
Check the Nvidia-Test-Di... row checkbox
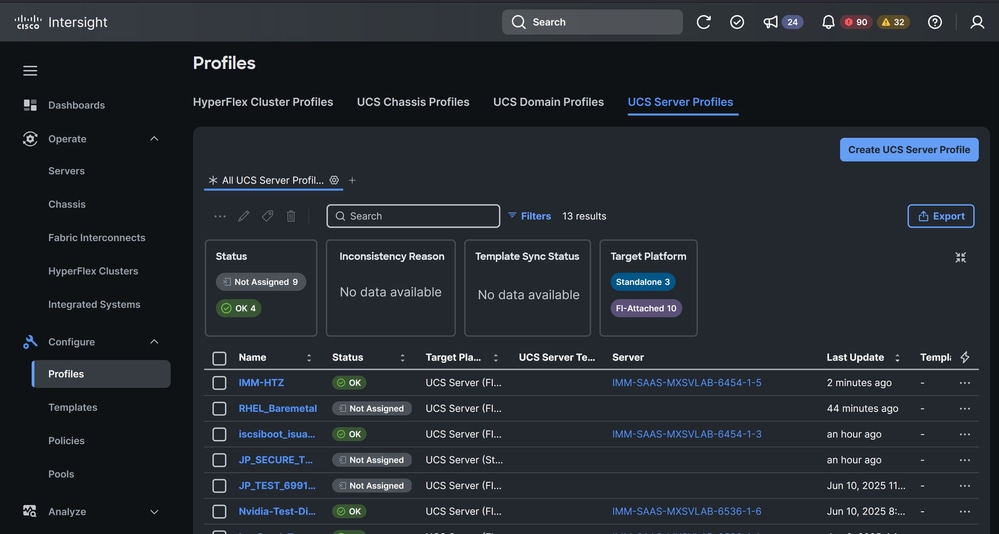pos(219,512)
